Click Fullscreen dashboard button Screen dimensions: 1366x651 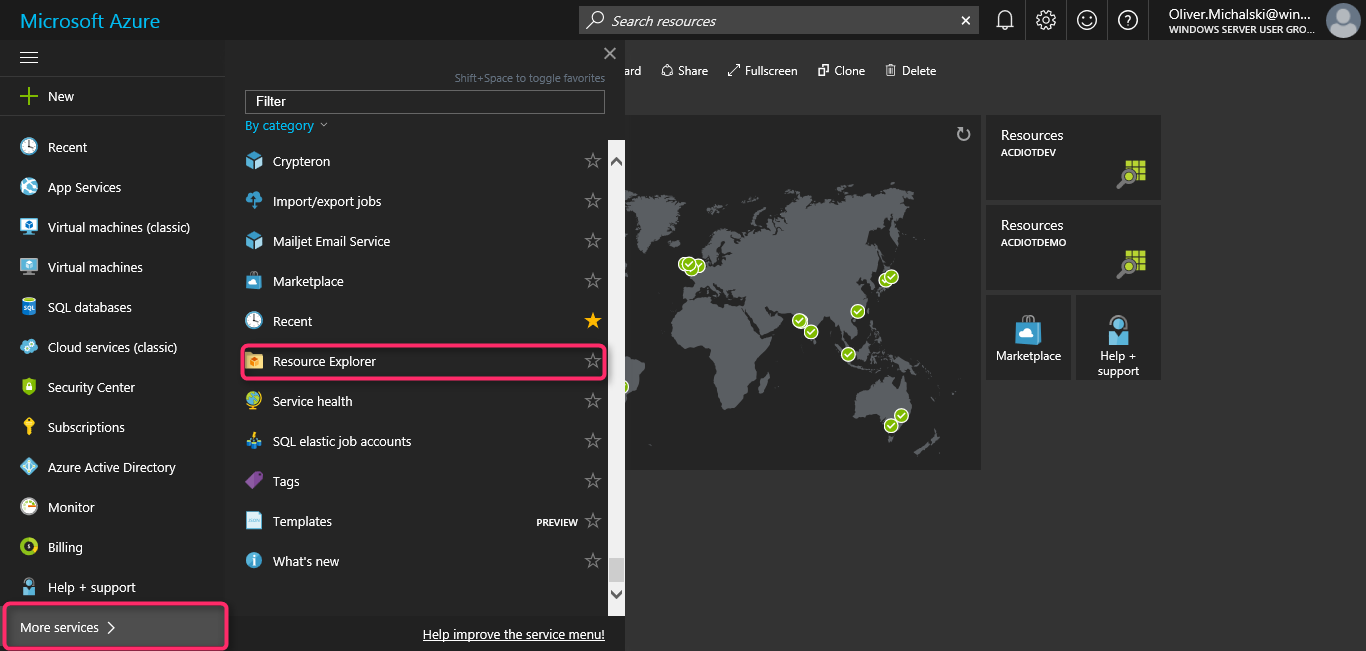click(x=762, y=71)
